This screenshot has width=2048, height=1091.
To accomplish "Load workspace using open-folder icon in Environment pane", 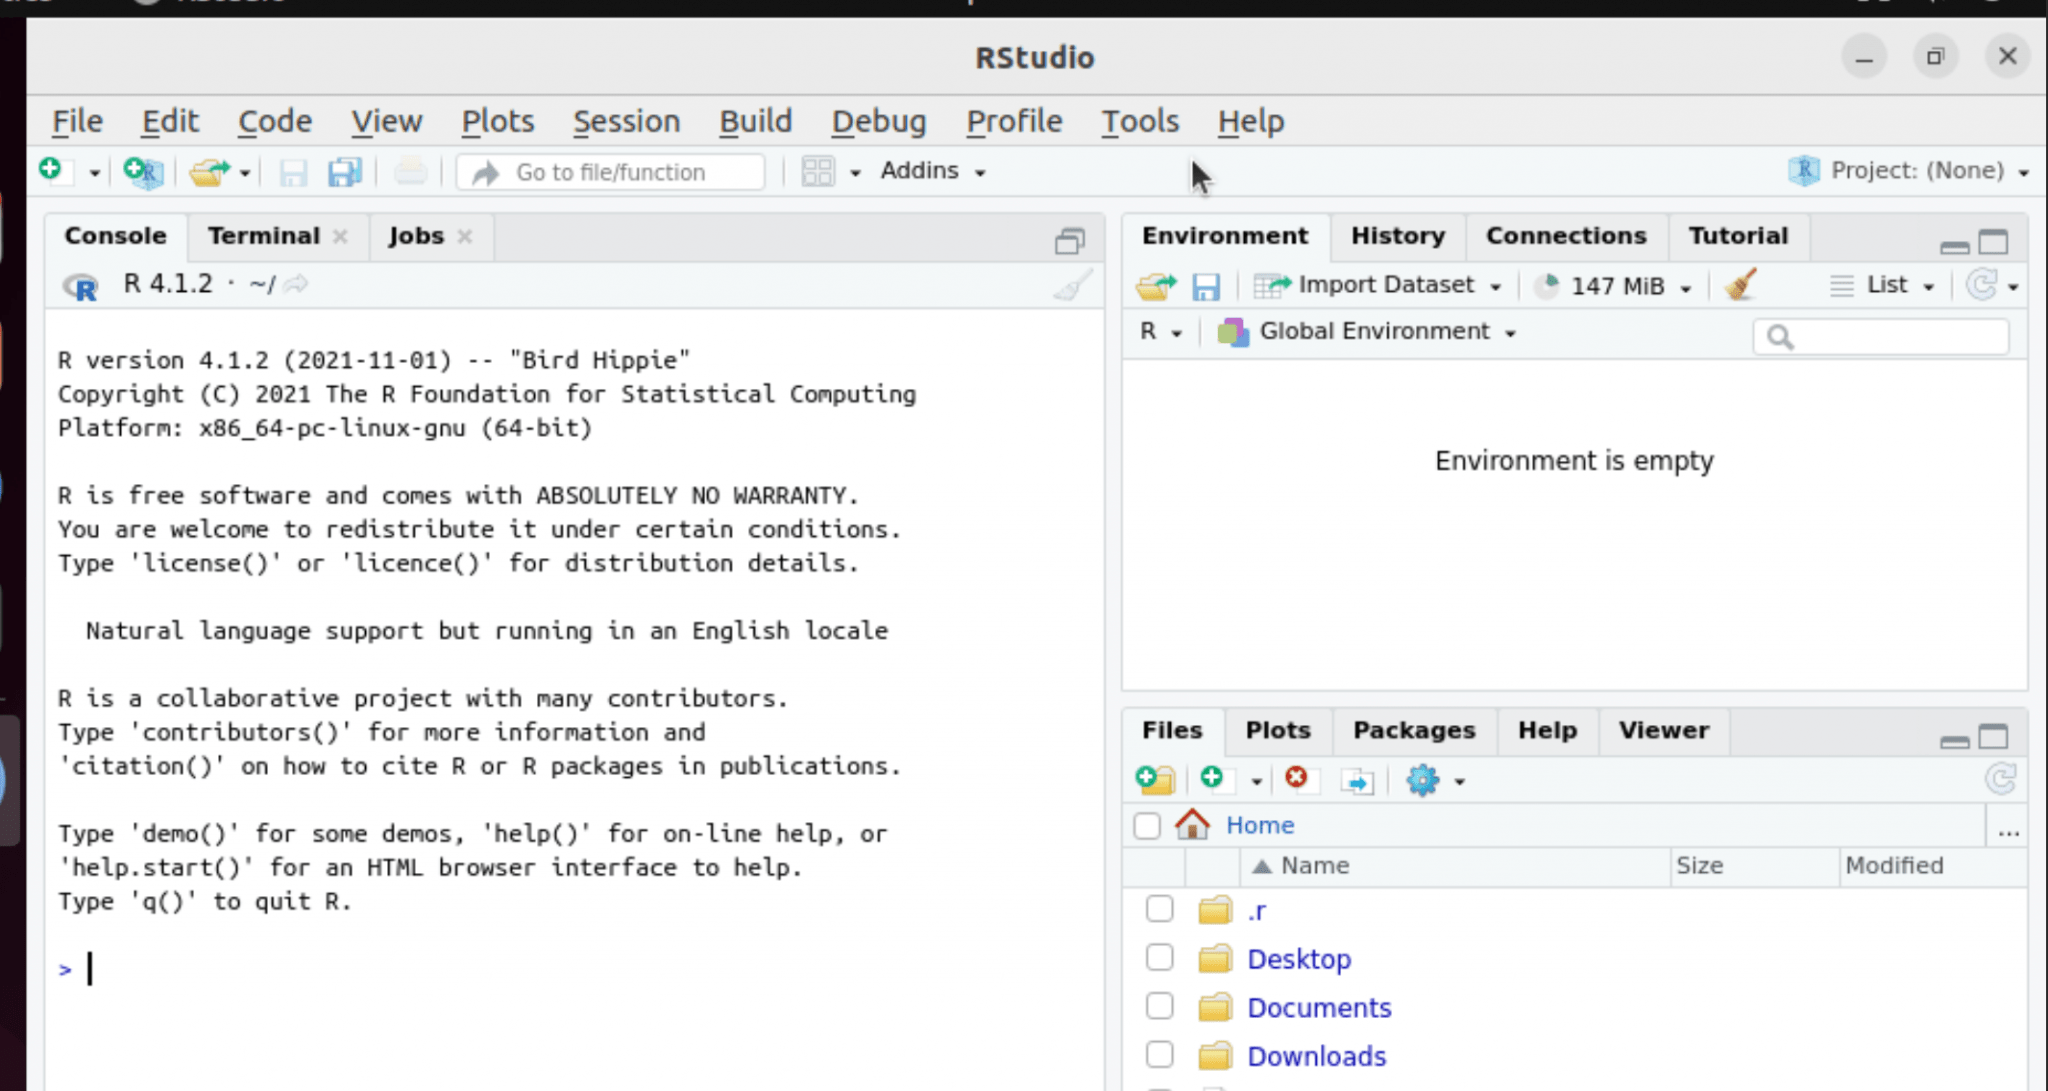I will pos(1155,285).
